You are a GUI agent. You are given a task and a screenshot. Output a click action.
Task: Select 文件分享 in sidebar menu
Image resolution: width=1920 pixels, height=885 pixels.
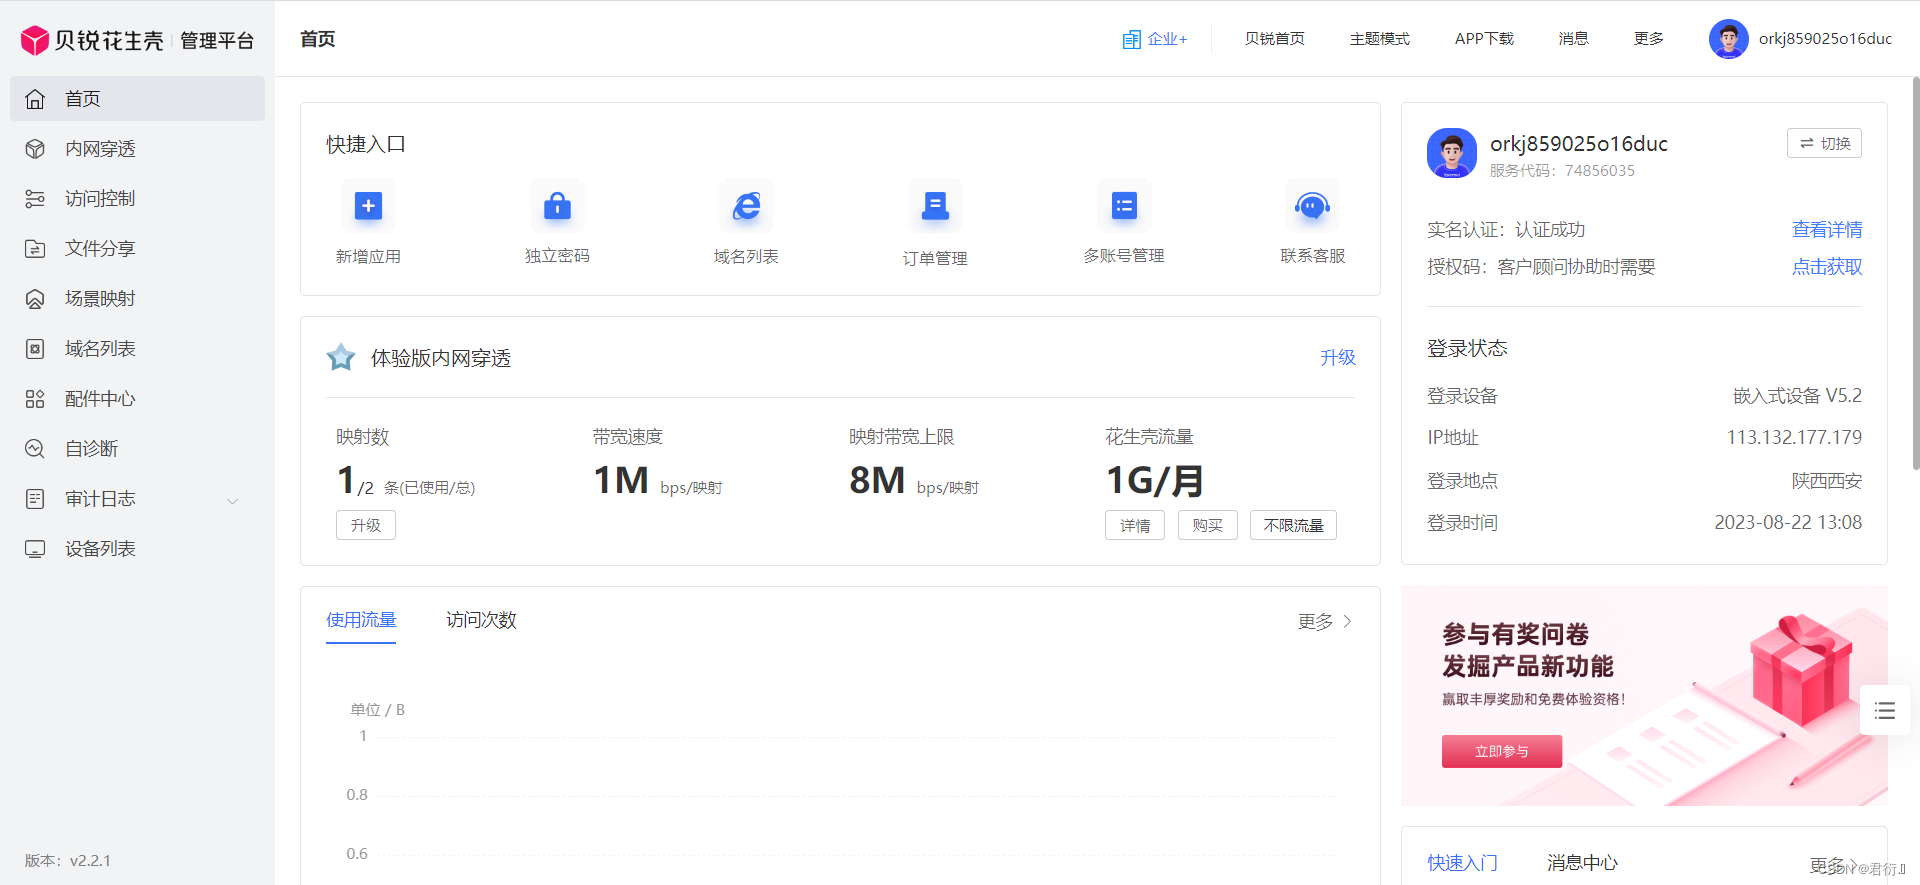[x=137, y=249]
